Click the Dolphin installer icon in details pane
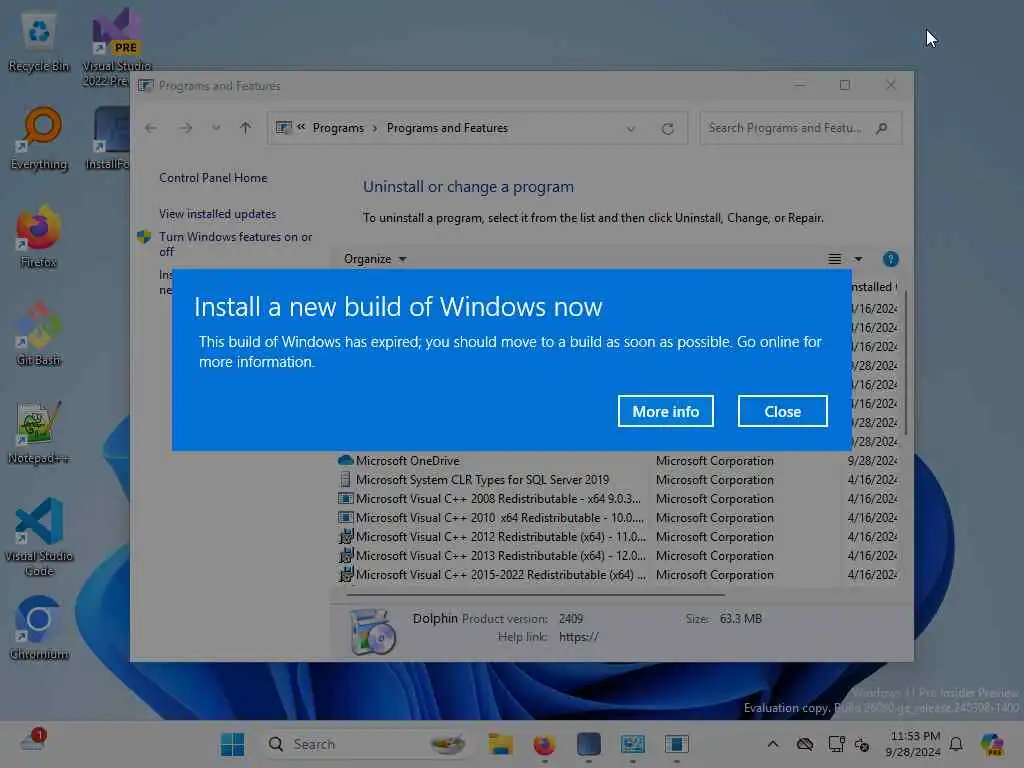This screenshot has width=1024, height=768. coord(372,630)
